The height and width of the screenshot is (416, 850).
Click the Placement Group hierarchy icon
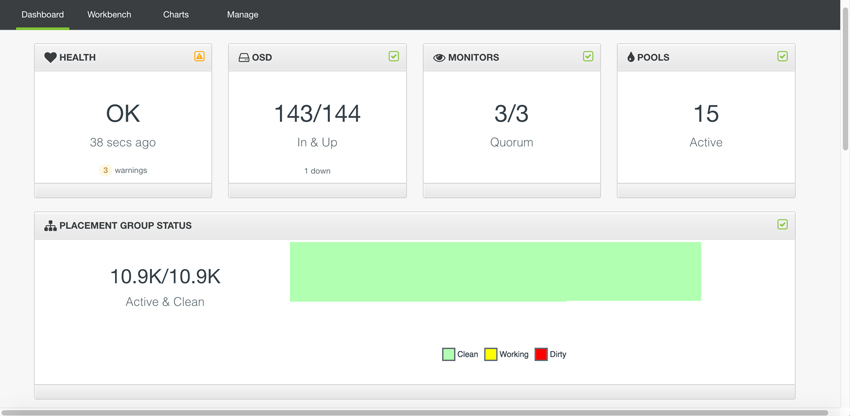pyautogui.click(x=50, y=226)
